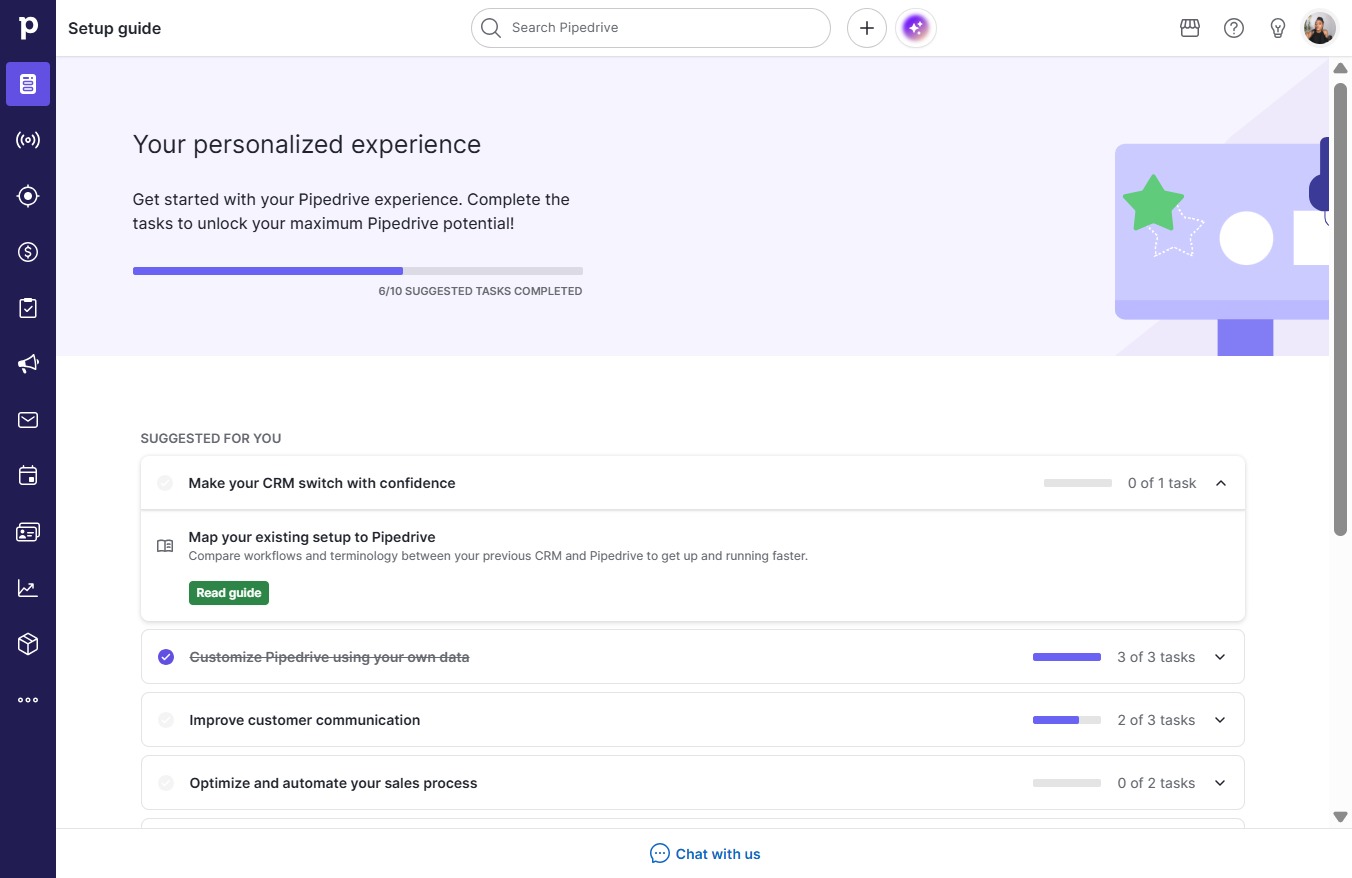The width and height of the screenshot is (1352, 878).
Task: Click the 6/10 SUGGESTED TASKS COMPLETED label
Action: (480, 291)
